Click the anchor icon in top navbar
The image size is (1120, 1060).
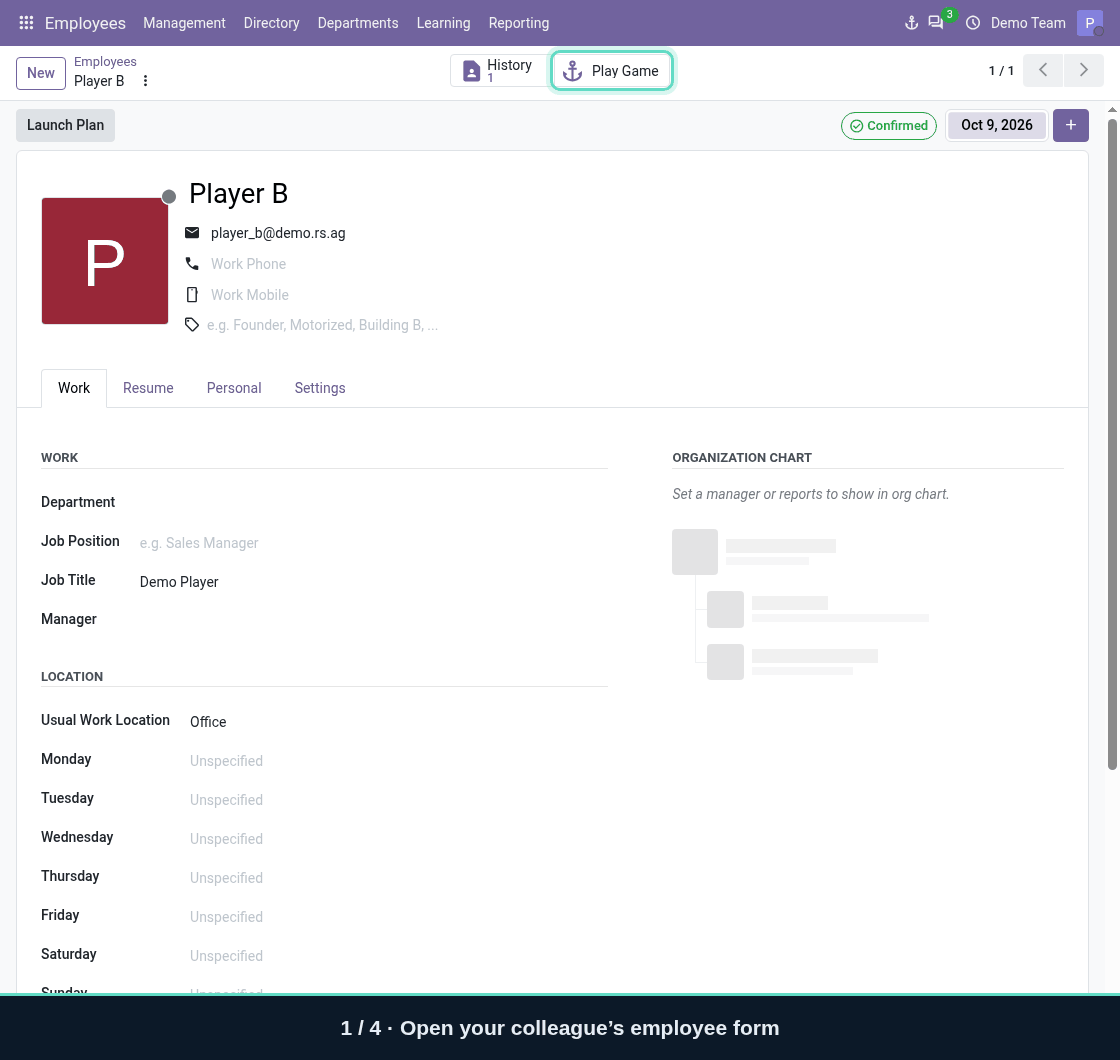tap(911, 23)
